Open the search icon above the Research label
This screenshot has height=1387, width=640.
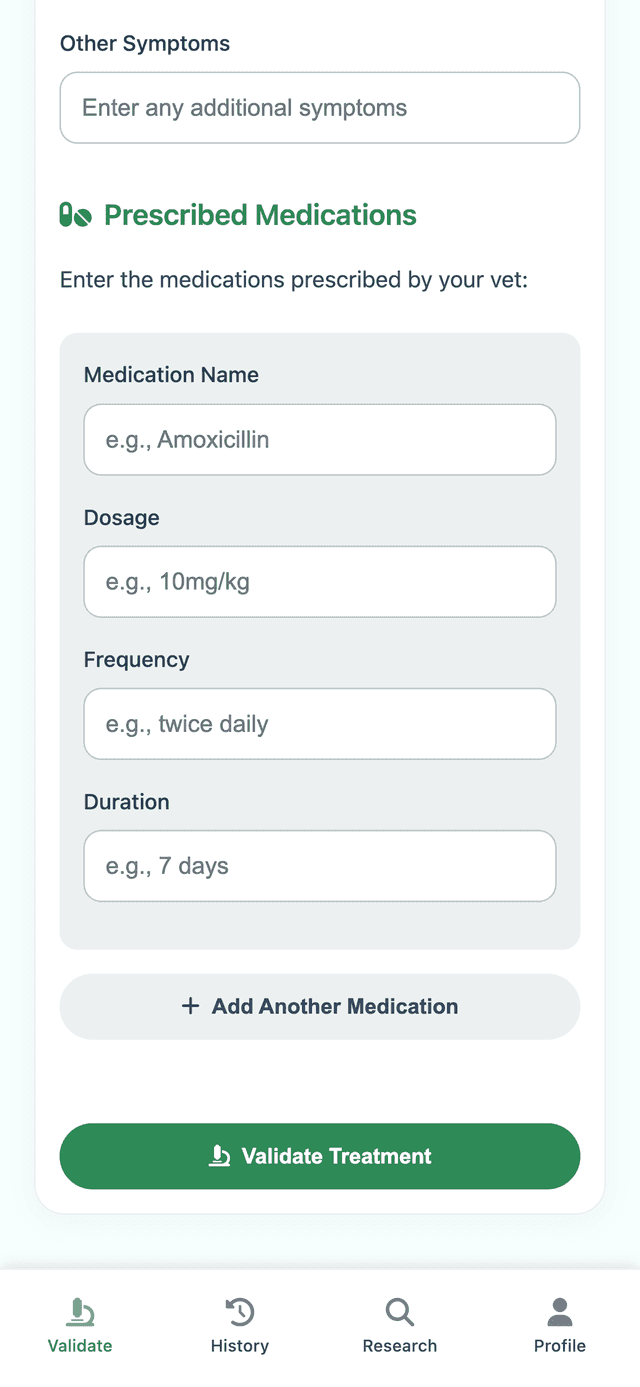coord(400,1310)
